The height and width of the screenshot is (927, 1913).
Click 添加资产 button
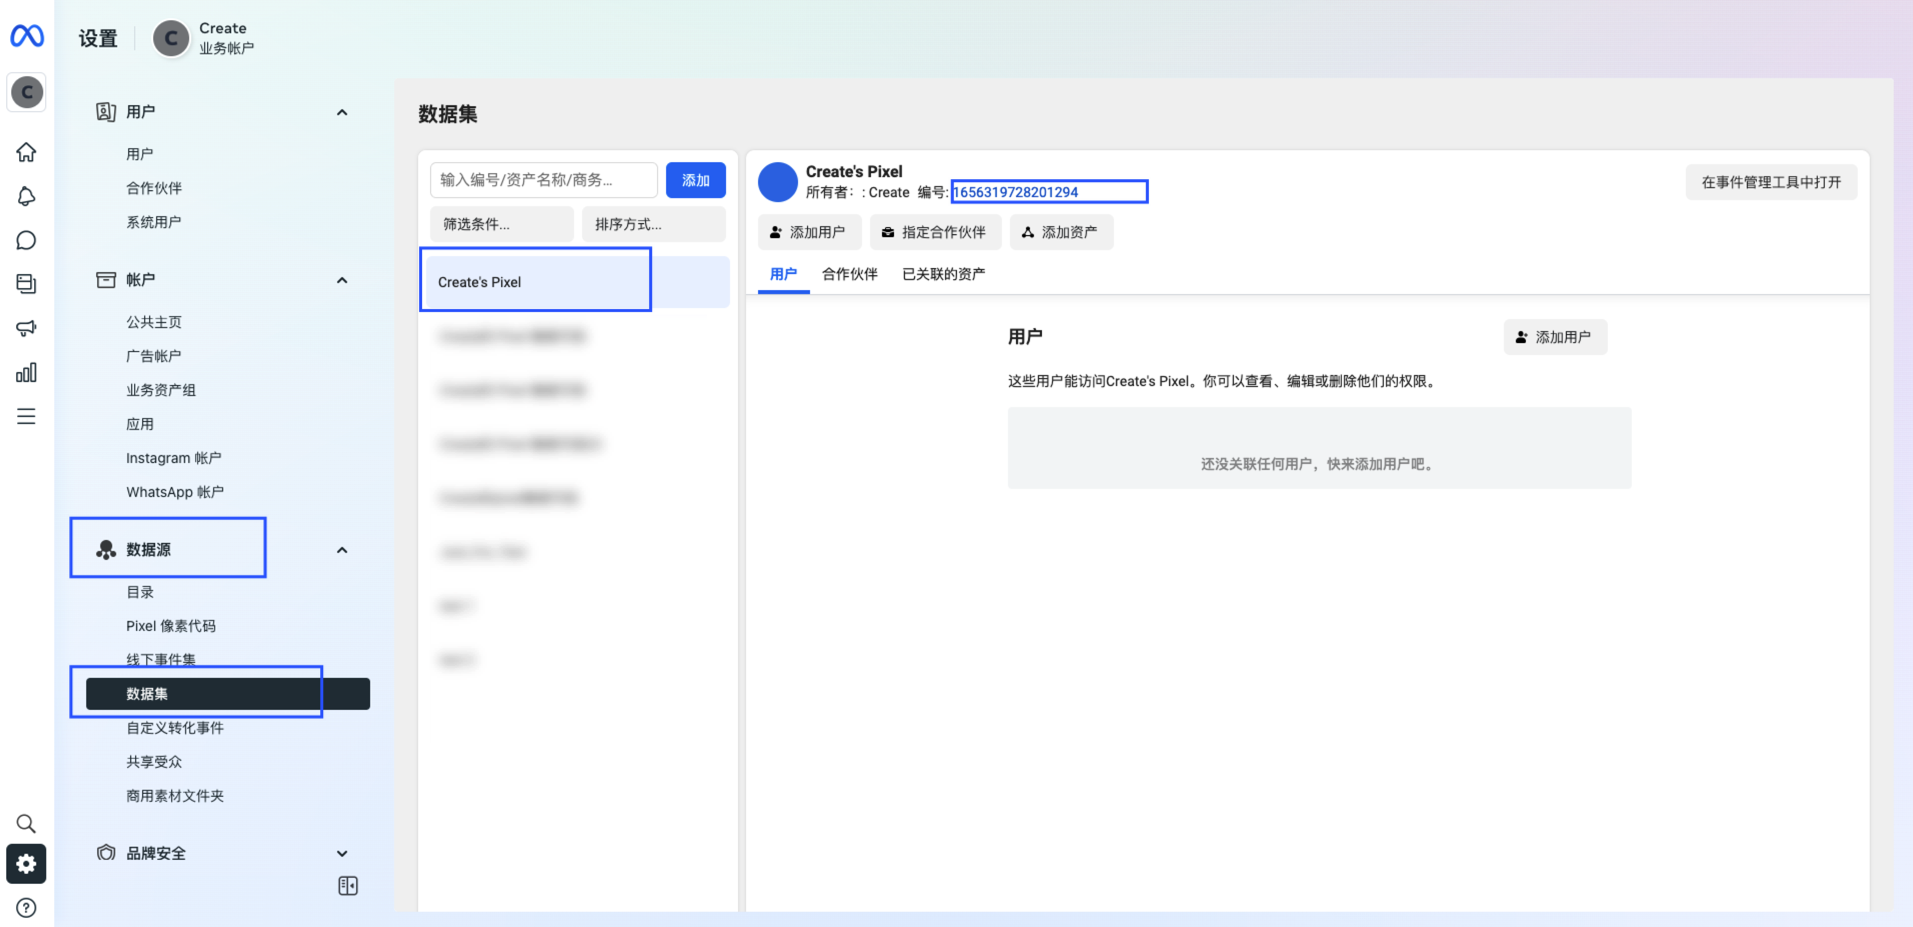click(x=1061, y=232)
